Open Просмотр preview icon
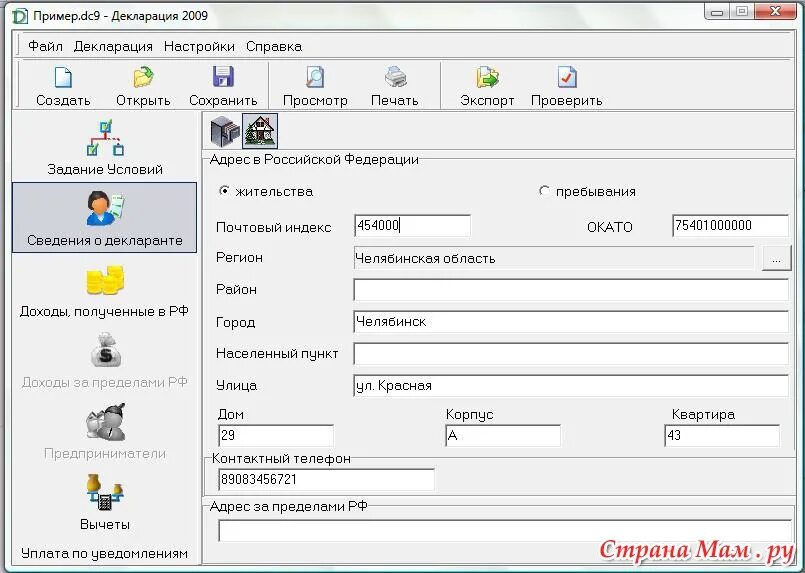 (315, 77)
